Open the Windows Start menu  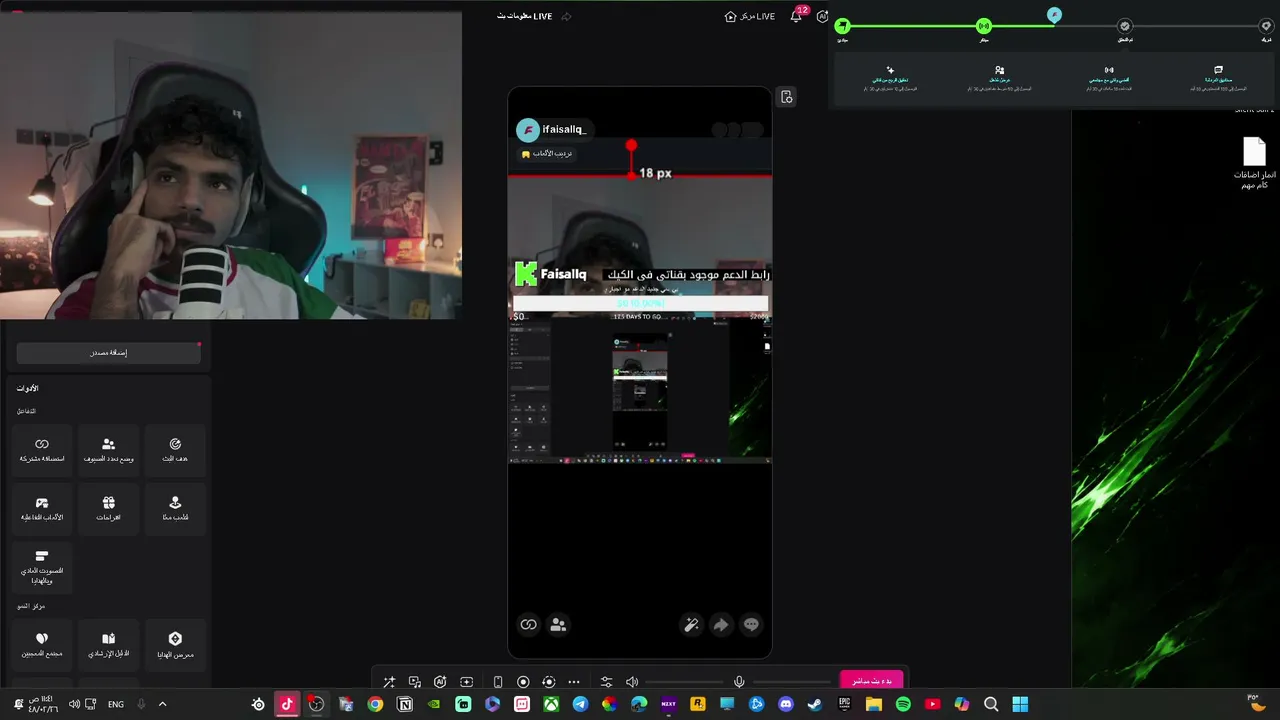1020,704
